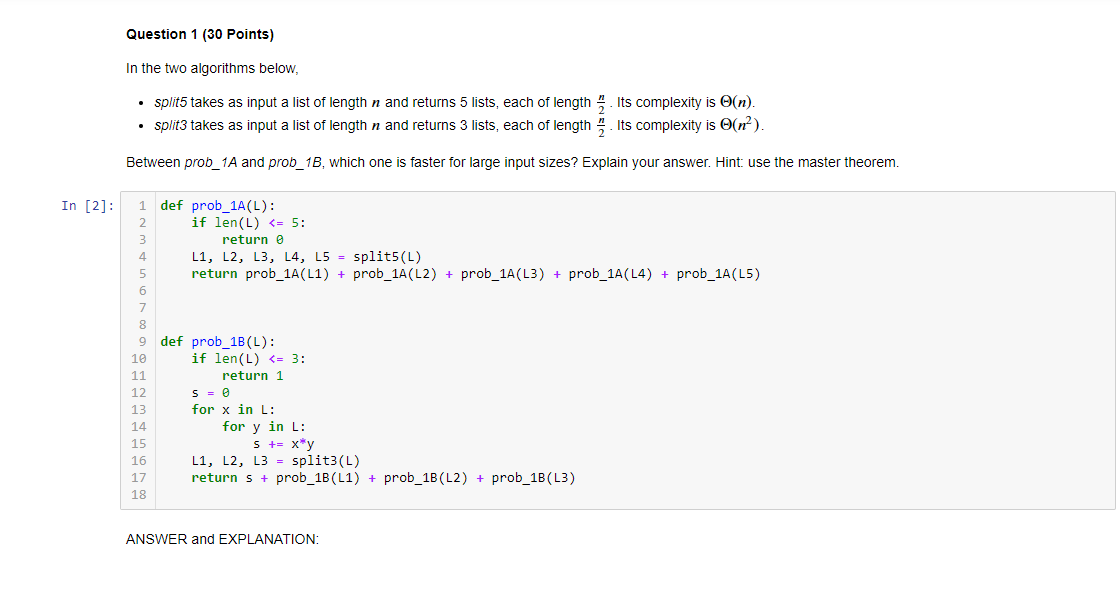Click the split5(L) call in the code
The image size is (1120, 593).
(x=387, y=257)
